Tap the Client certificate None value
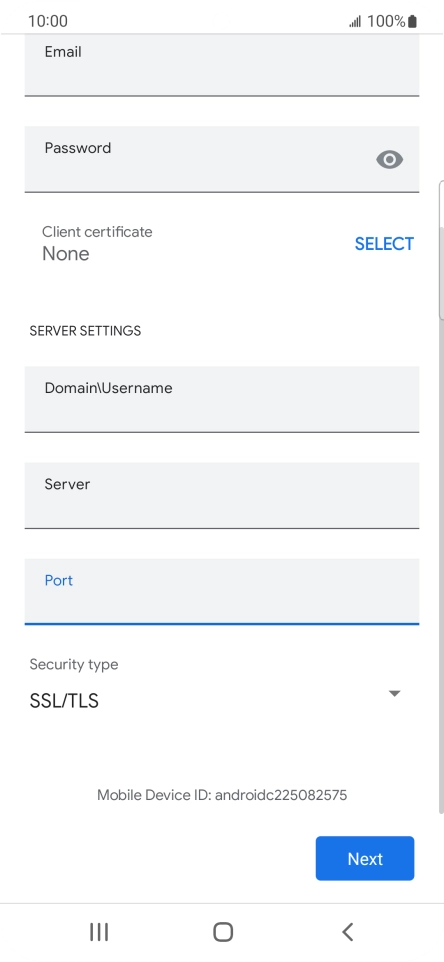The height and width of the screenshot is (962, 444). point(66,253)
